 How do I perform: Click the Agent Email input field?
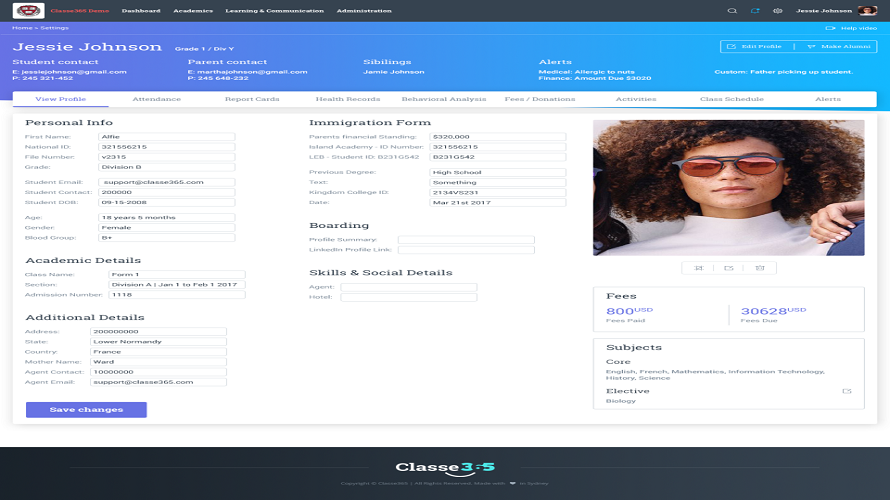158,383
